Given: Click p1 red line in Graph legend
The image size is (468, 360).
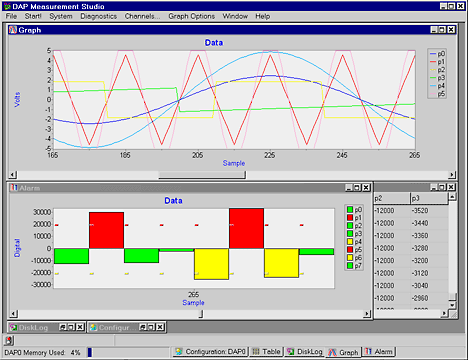Looking at the screenshot, I should point(433,62).
